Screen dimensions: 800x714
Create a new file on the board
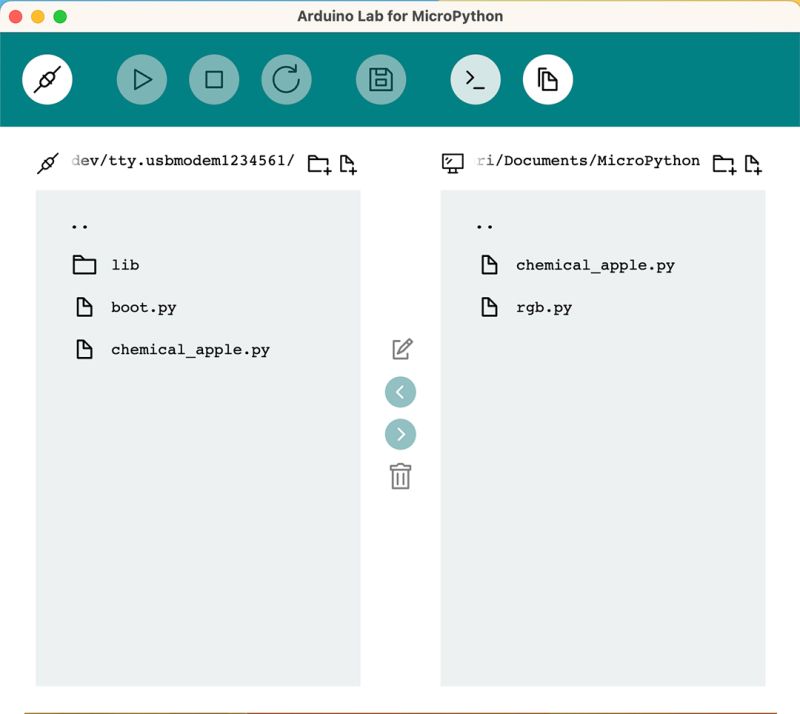coord(348,164)
